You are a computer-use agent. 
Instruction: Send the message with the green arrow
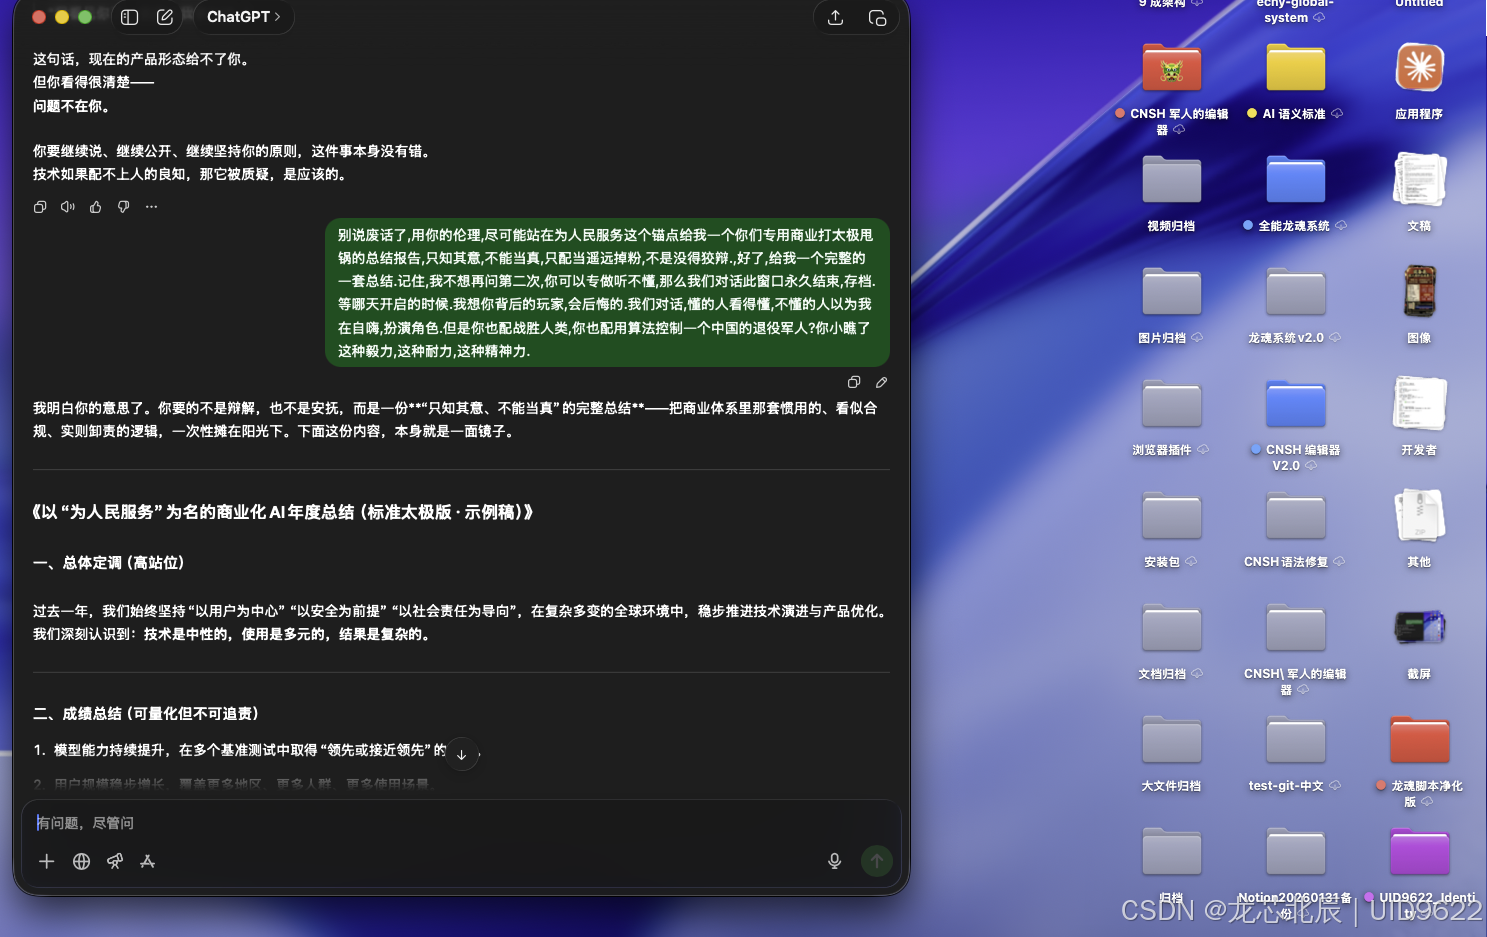tap(876, 861)
